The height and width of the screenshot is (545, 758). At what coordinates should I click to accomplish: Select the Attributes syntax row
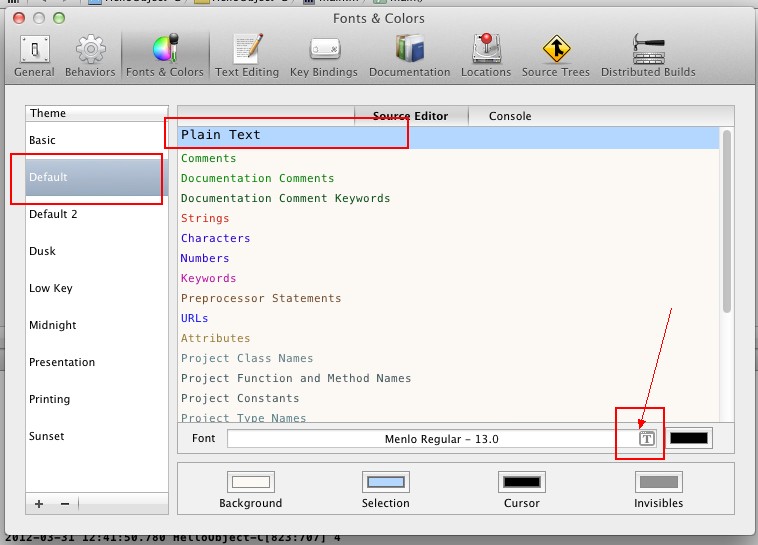[449, 338]
